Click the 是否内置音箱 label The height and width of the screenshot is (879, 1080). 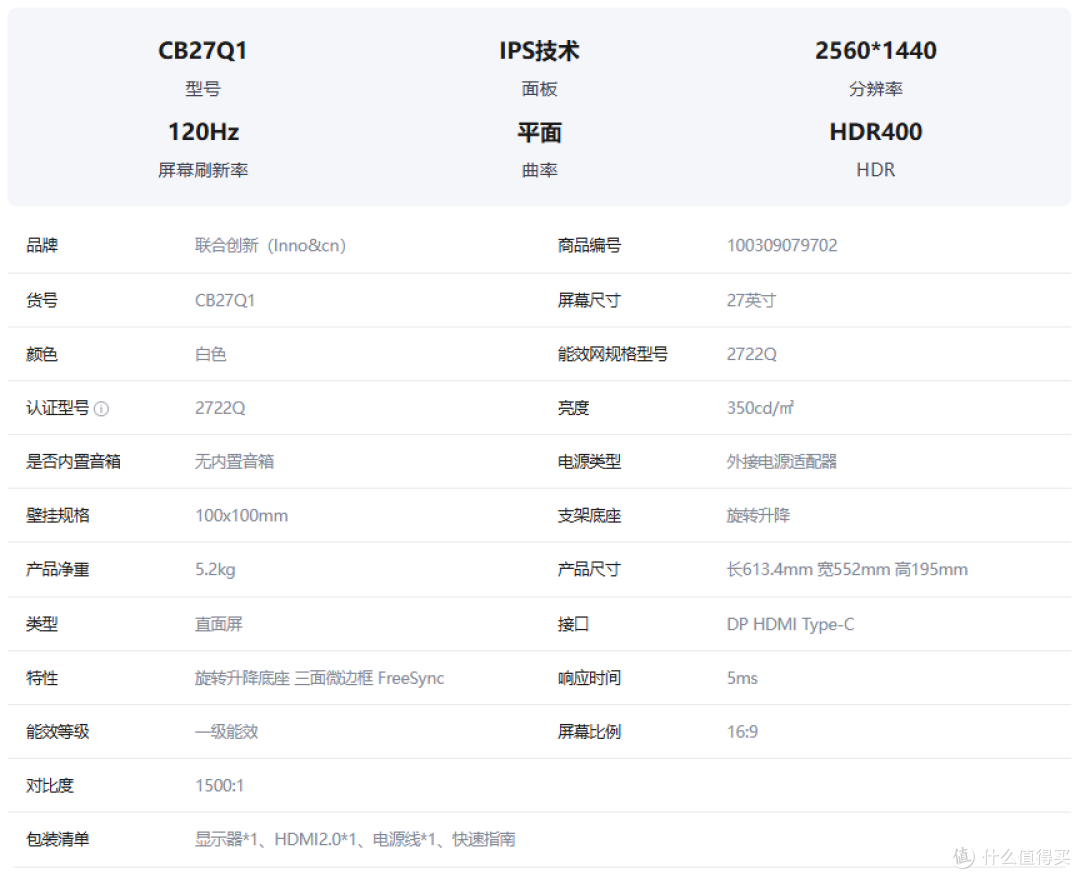pos(74,462)
